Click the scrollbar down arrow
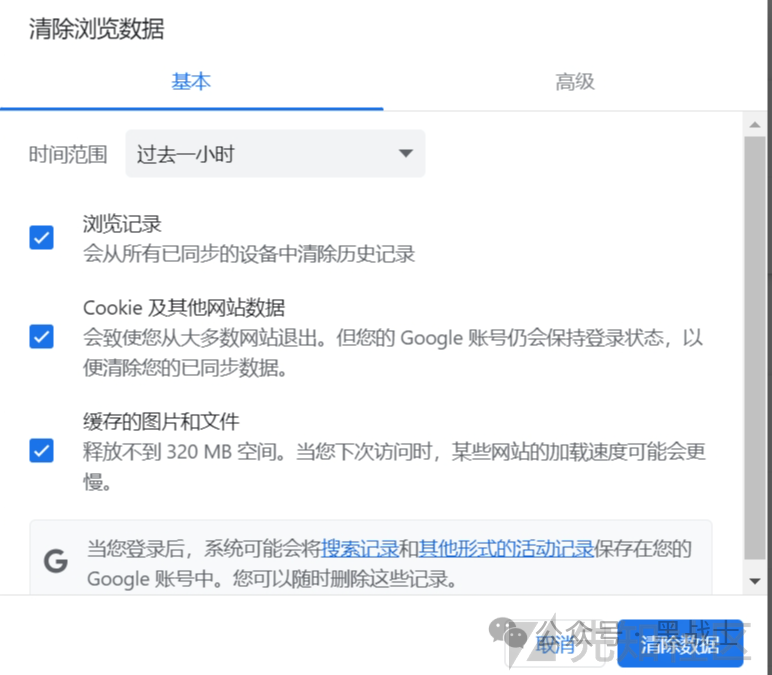772x675 pixels. pos(755,581)
